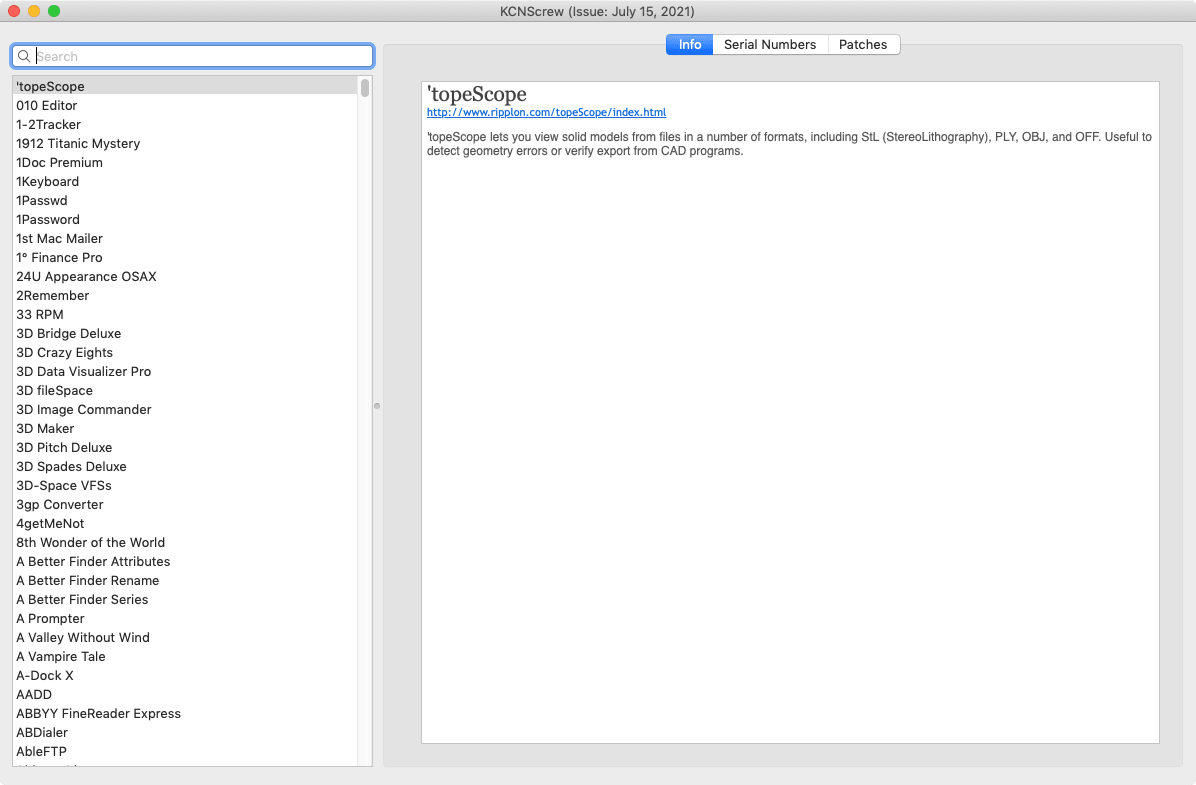
Task: Pick A Better Finder Rename
Action: 88,580
